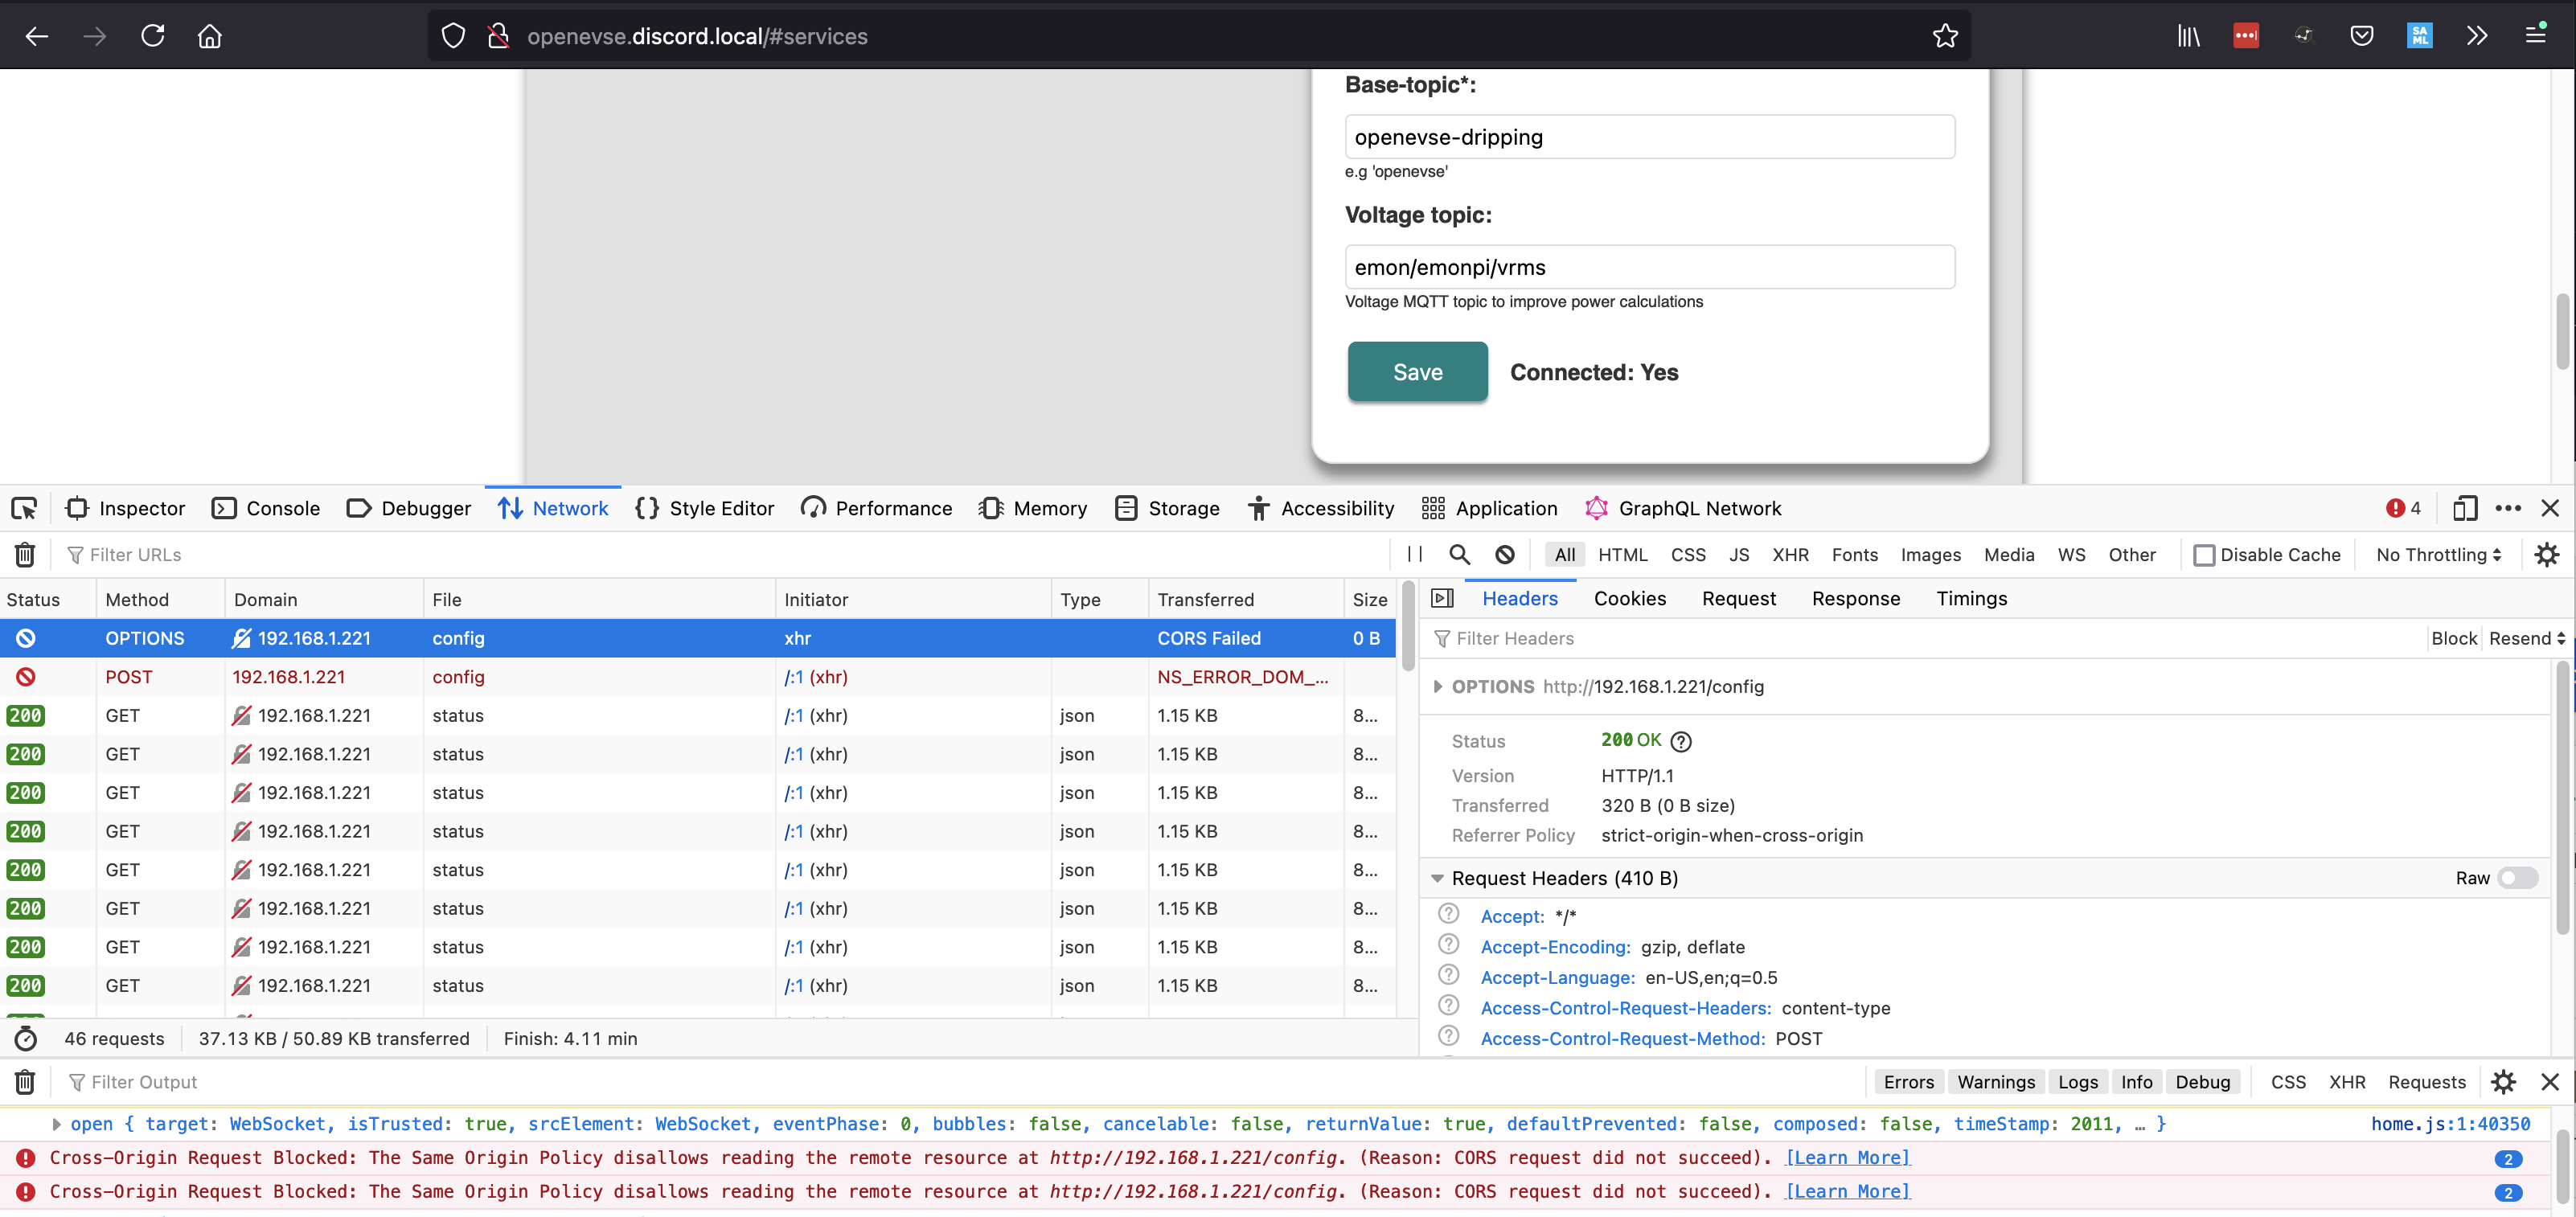Switch Request Headers to Raw view
This screenshot has width=2576, height=1217.
(x=2519, y=878)
